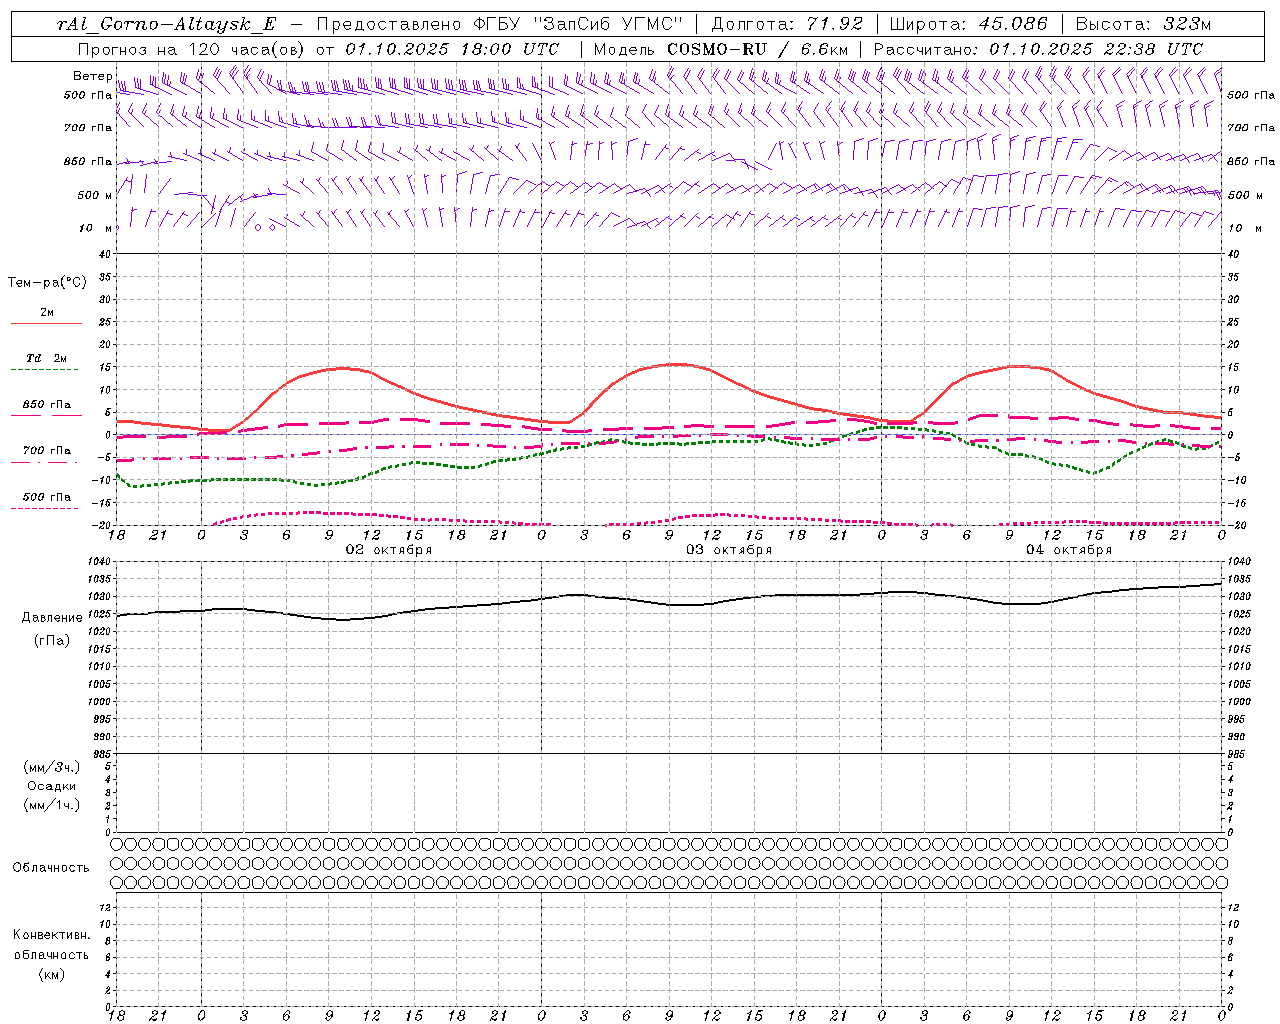Click the forecast start time 01.10.2025 18:00 UTC
This screenshot has width=1280, height=1024.
(x=452, y=49)
